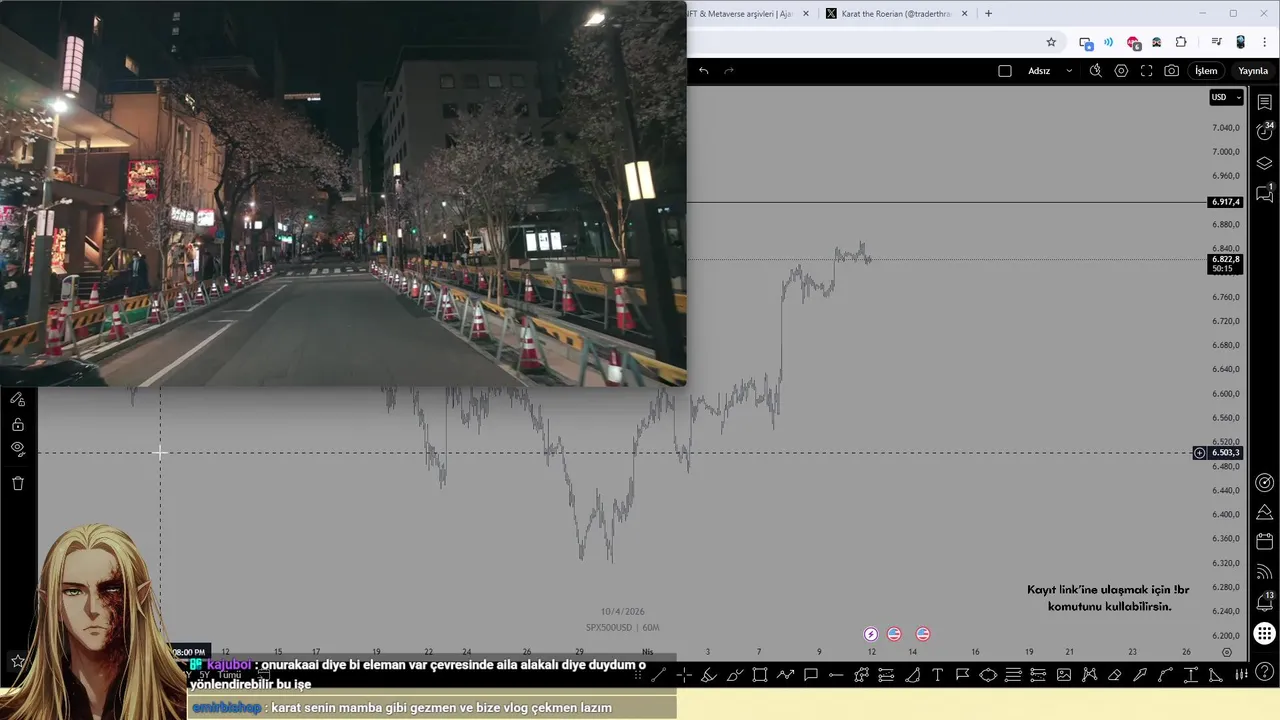Open the help question mark icon

tap(1264, 672)
